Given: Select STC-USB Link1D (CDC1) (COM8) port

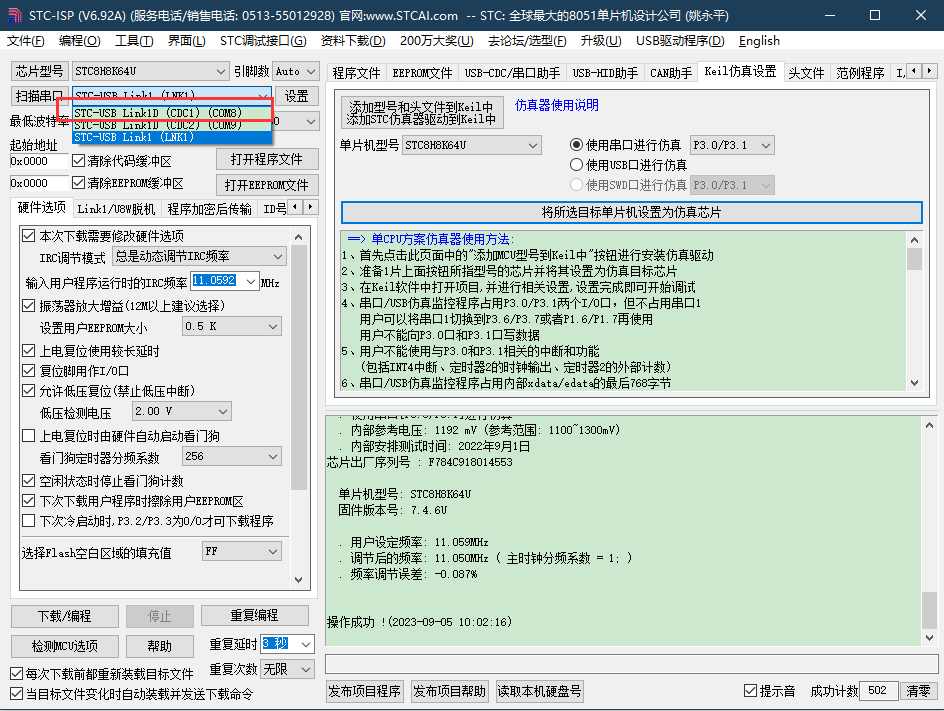Looking at the screenshot, I should point(172,113).
